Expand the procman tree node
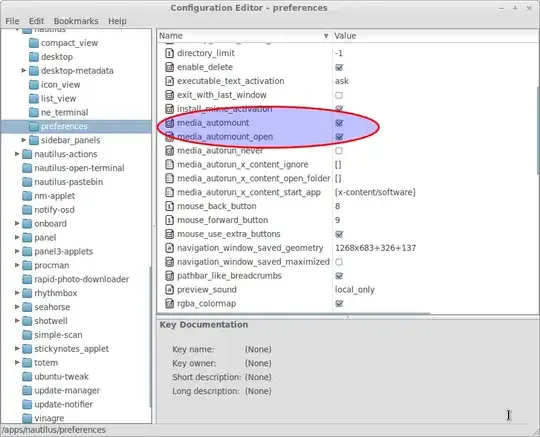The image size is (540, 437). [x=17, y=265]
